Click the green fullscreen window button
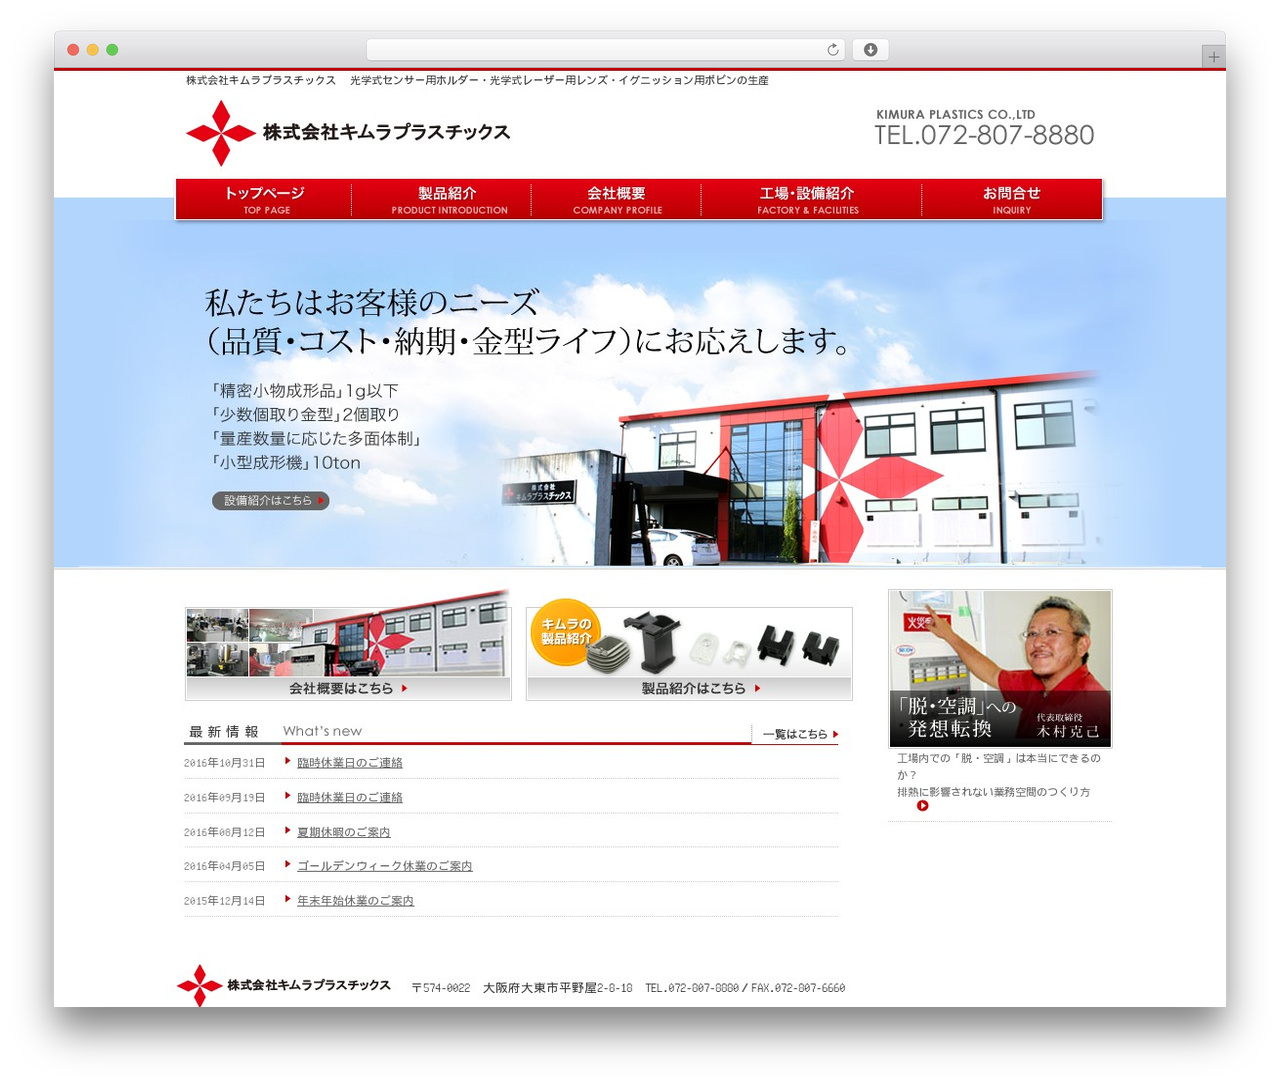 click(112, 50)
